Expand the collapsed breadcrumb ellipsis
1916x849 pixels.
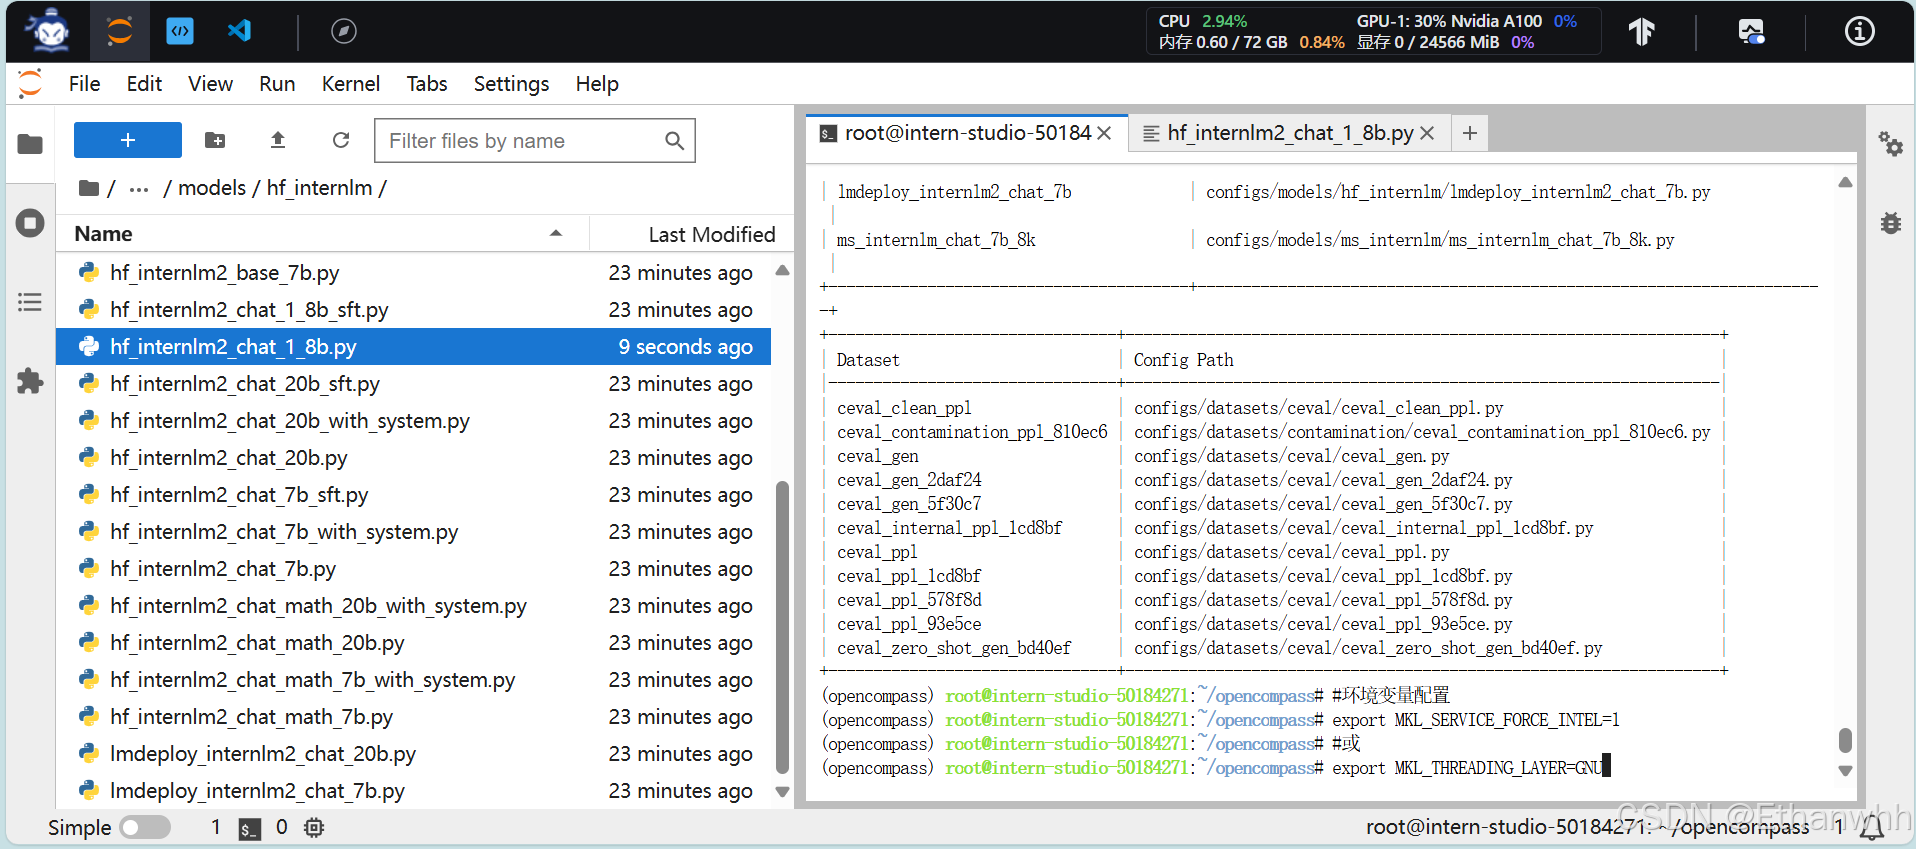(139, 189)
